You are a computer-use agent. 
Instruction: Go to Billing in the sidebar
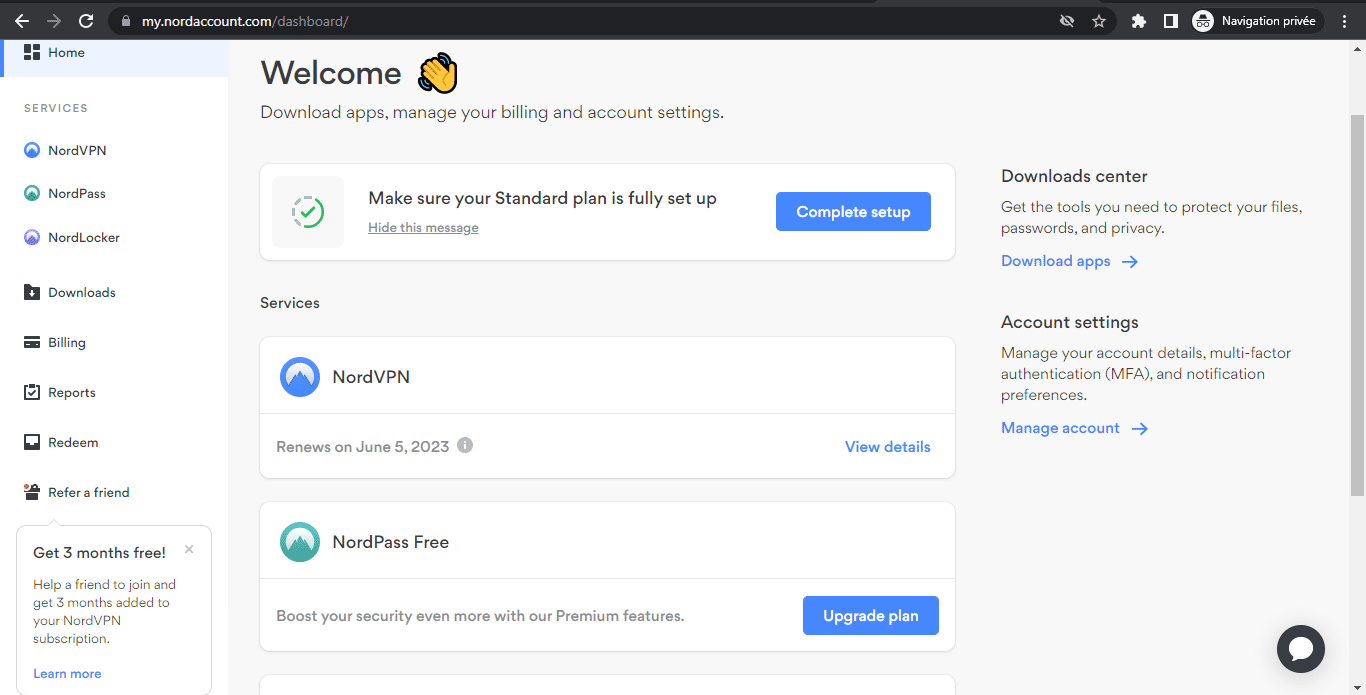coord(66,343)
